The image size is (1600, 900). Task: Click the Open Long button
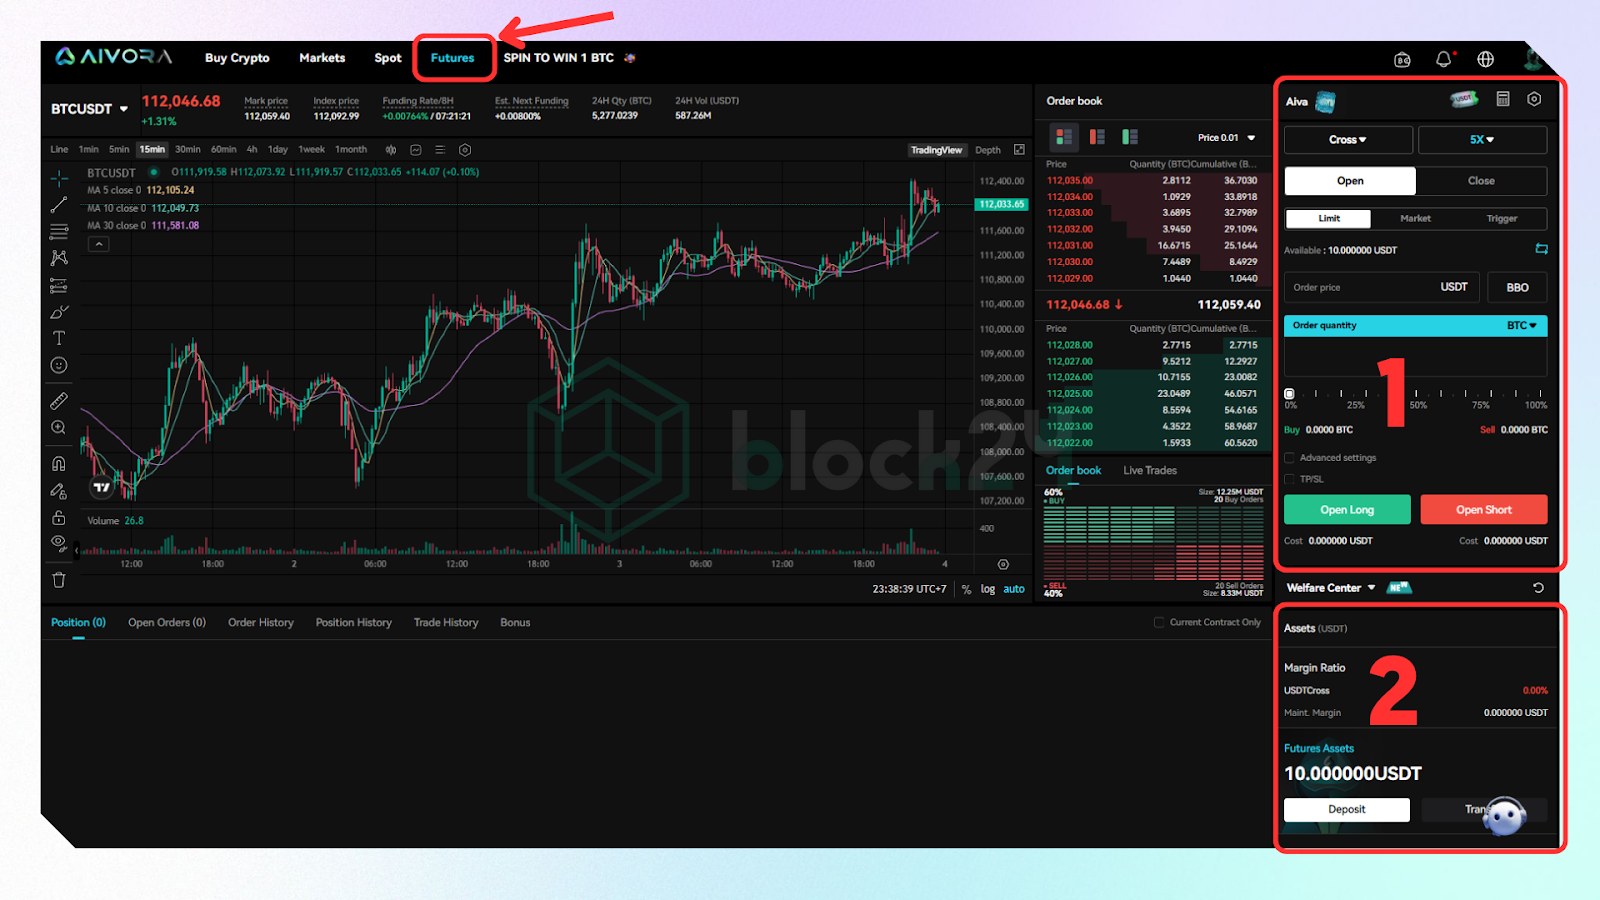coord(1347,510)
